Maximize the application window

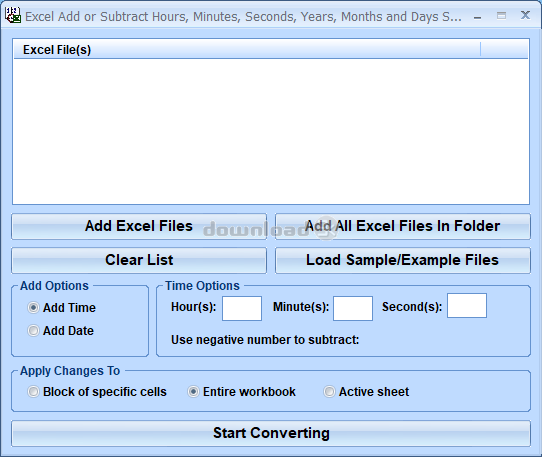501,16
